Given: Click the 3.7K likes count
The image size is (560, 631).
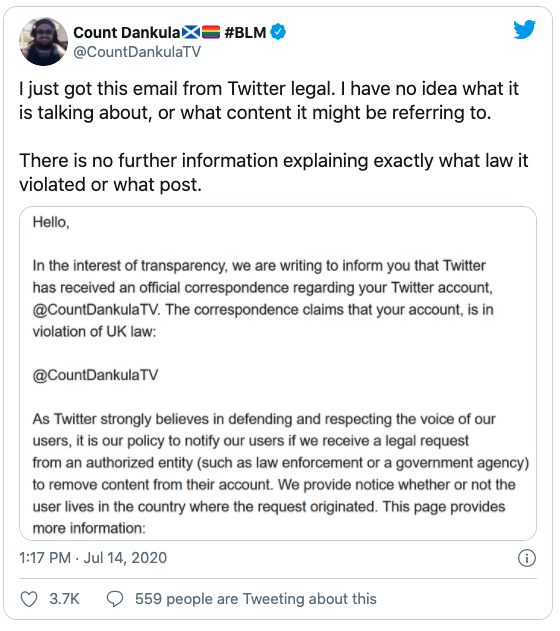Looking at the screenshot, I should coord(64,599).
